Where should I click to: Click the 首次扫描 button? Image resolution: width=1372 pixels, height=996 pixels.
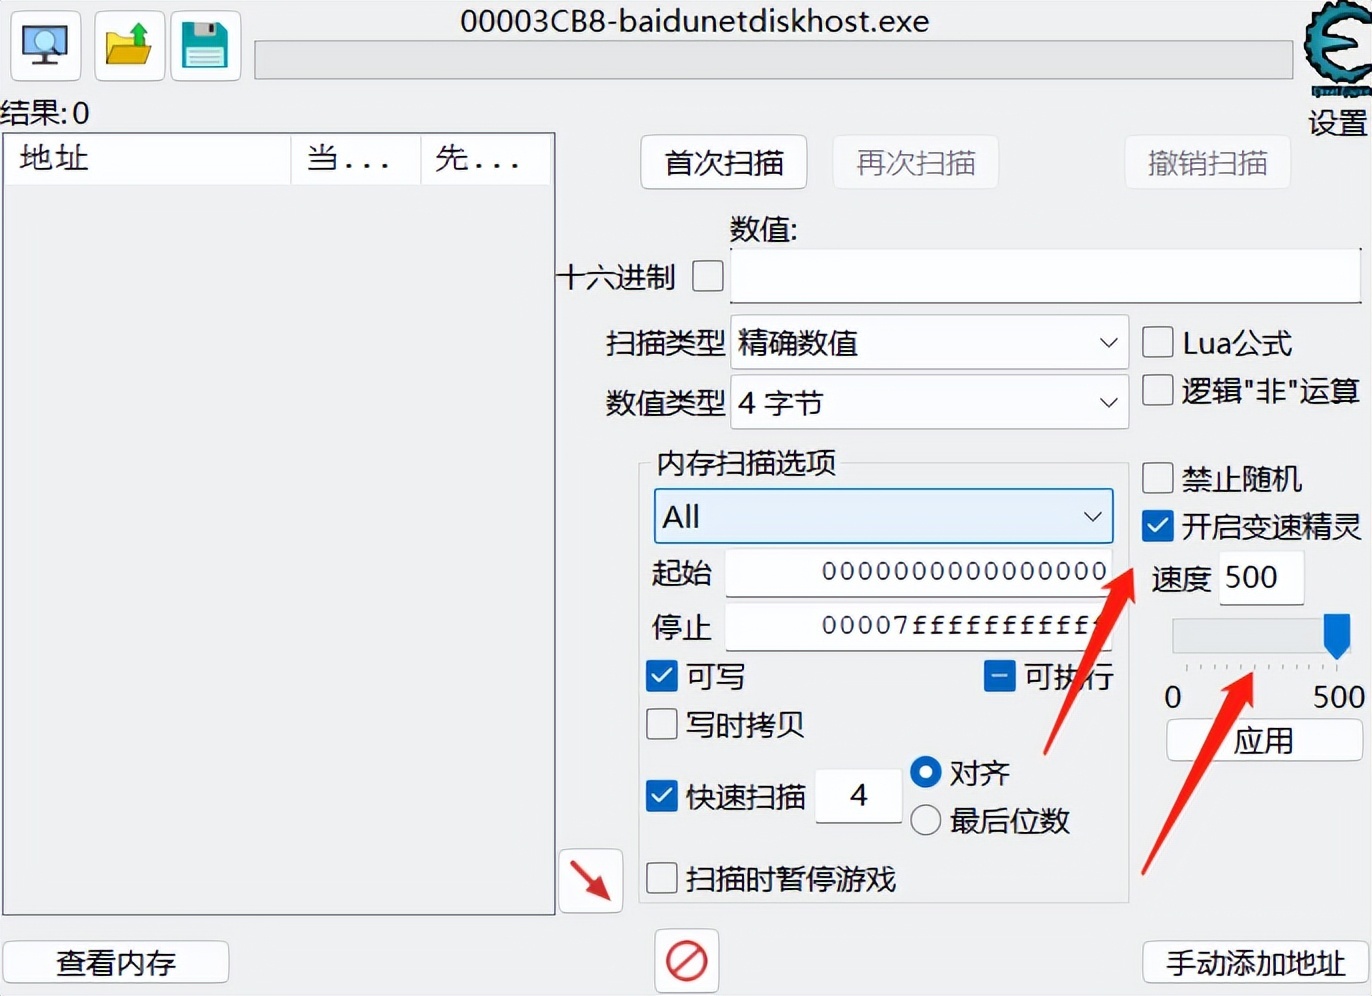[724, 162]
